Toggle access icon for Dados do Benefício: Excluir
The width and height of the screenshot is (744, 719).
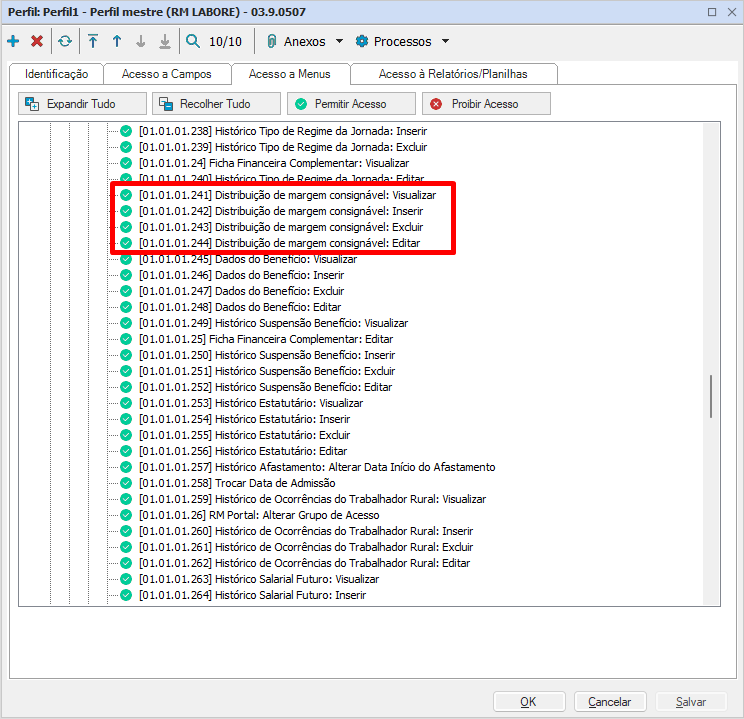[x=126, y=291]
